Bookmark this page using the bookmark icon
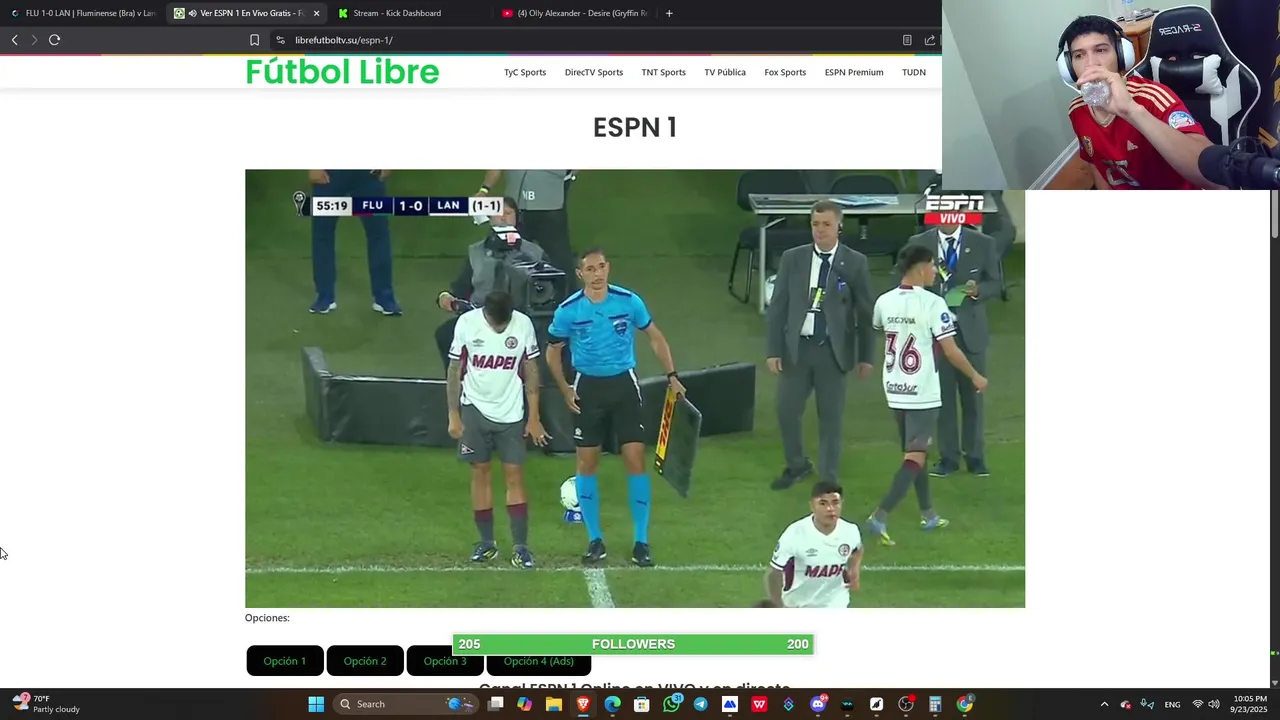The width and height of the screenshot is (1280, 720). pos(254,40)
